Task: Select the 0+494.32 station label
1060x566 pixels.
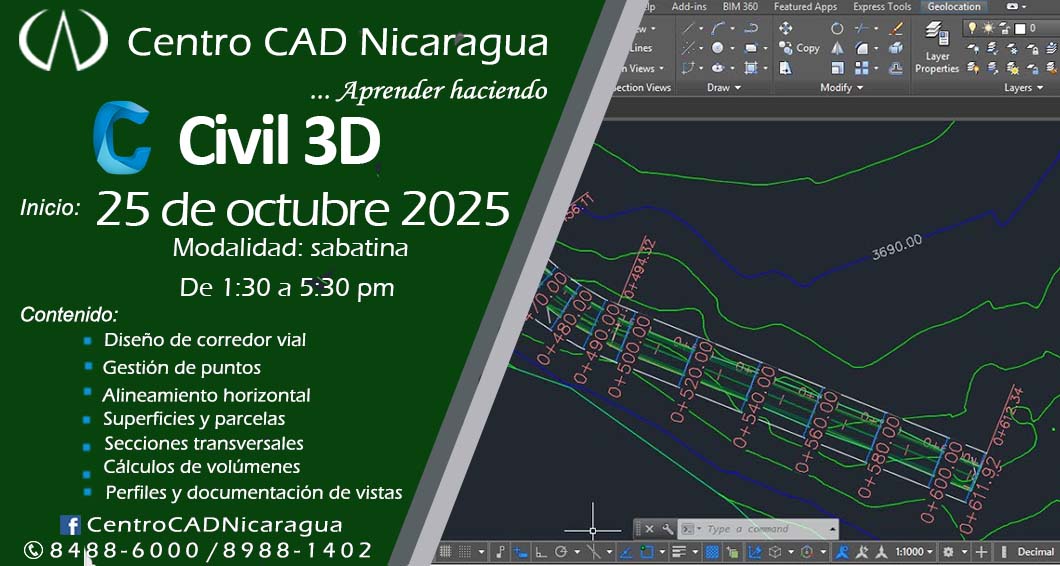Action: (640, 267)
